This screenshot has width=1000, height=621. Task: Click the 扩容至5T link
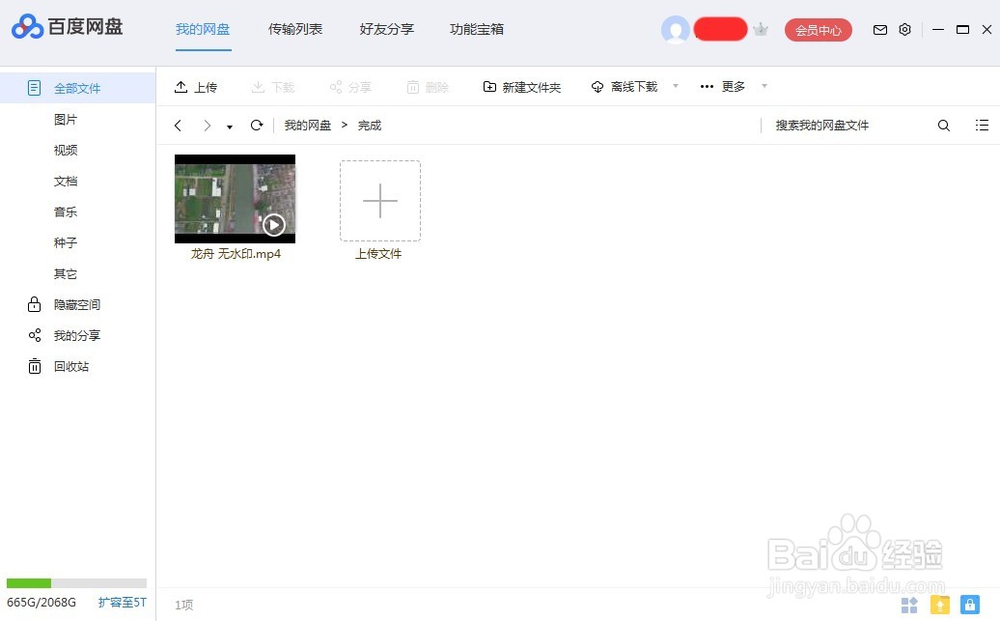click(x=122, y=603)
